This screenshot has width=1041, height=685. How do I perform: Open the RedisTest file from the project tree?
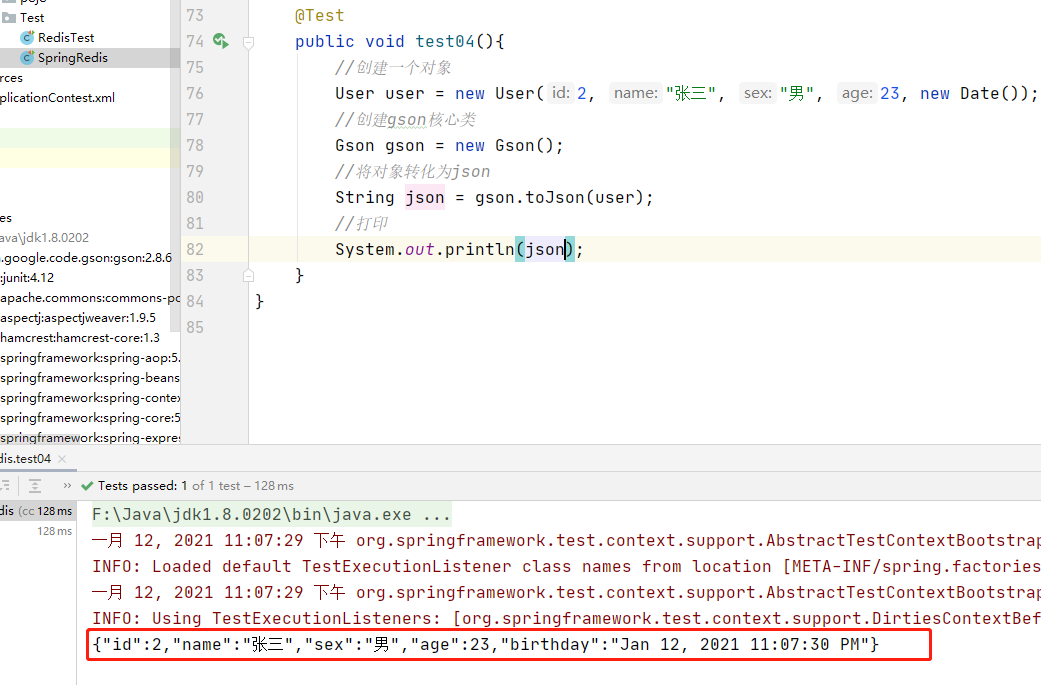click(x=66, y=38)
